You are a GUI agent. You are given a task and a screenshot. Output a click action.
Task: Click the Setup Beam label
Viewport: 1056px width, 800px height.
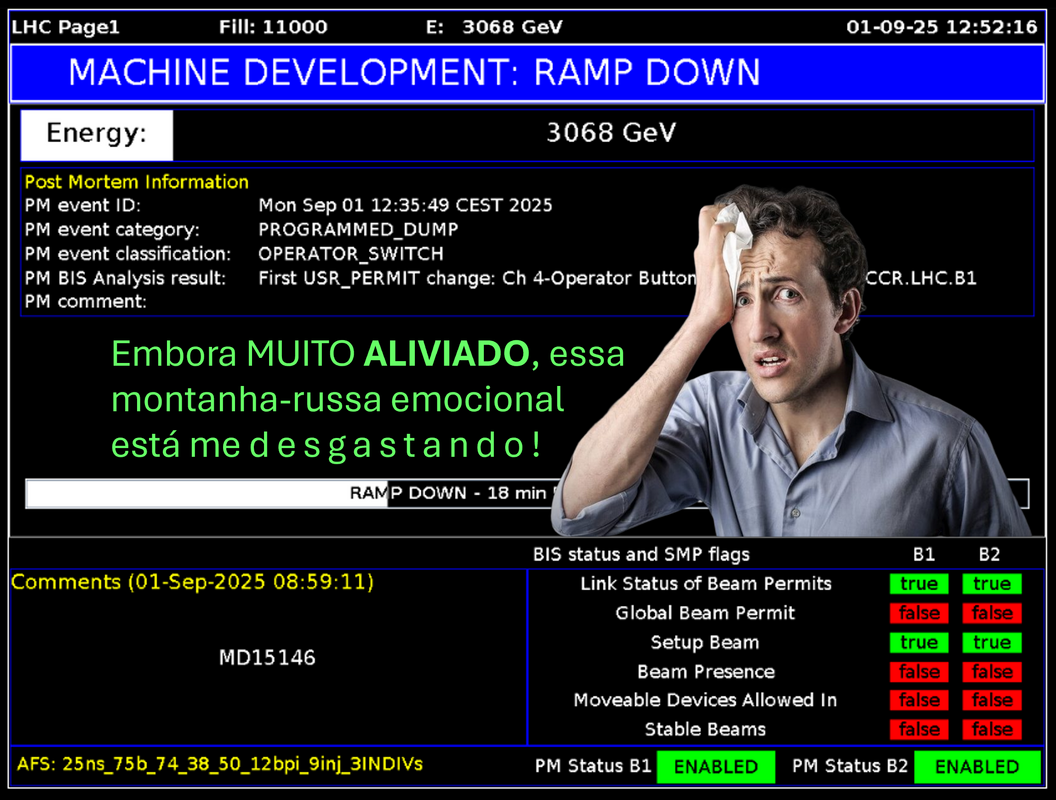[x=705, y=642]
